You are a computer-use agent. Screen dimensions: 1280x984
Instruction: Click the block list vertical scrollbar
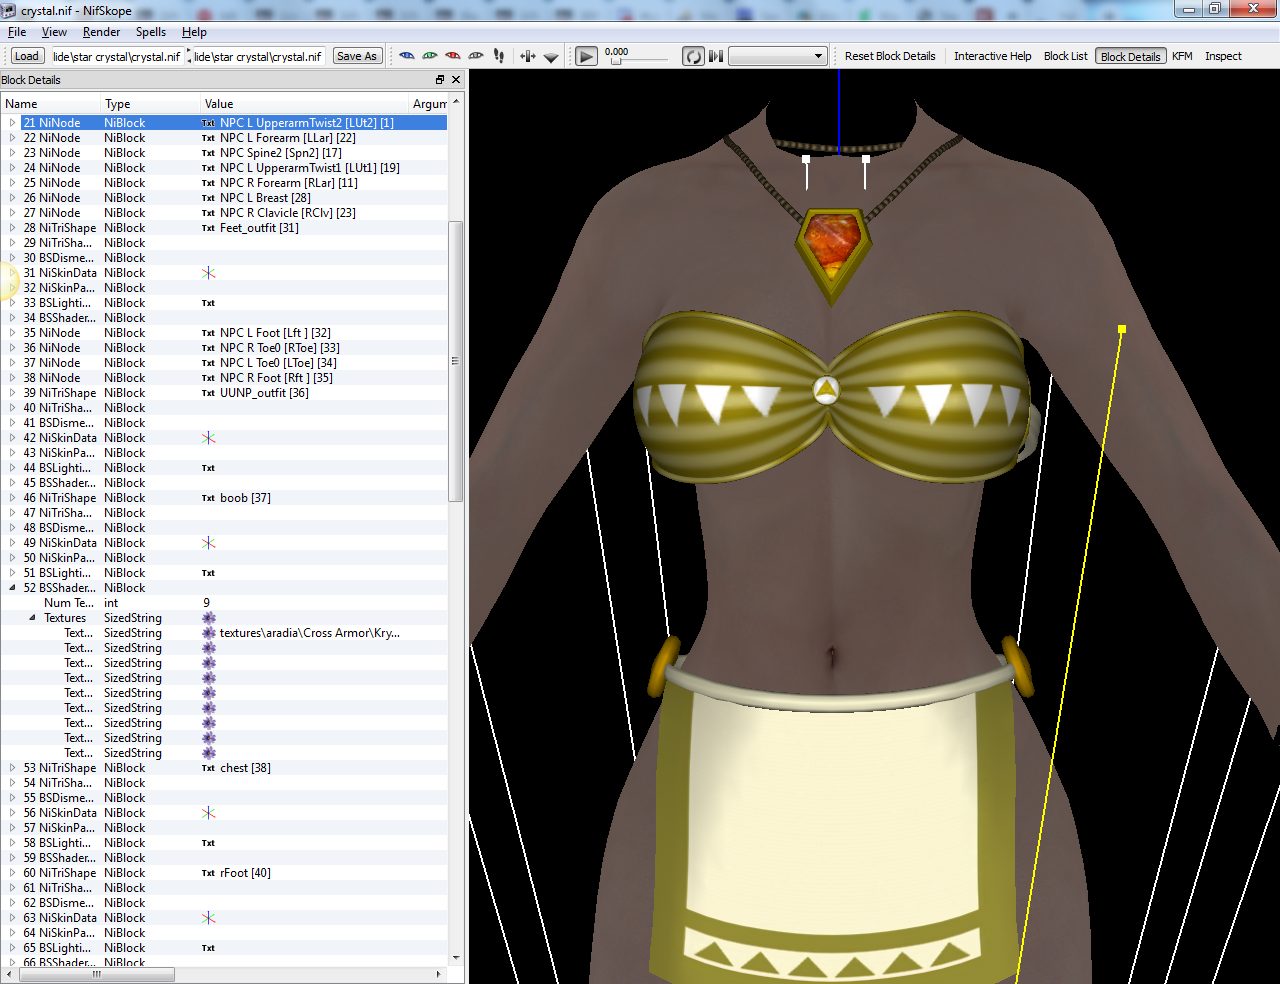[x=456, y=361]
